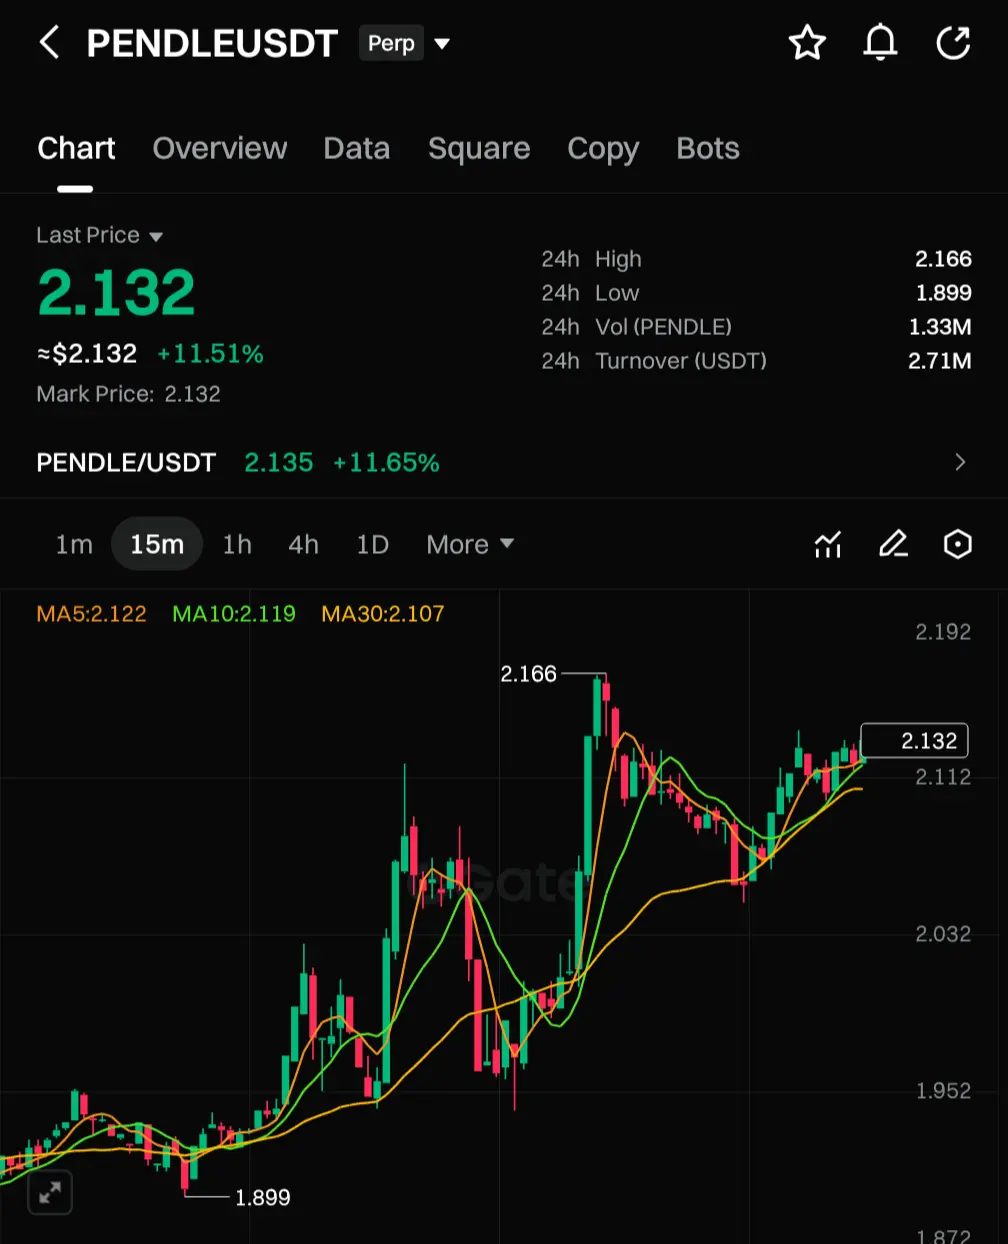
Task: Activate the drawing pencil tool
Action: point(893,544)
